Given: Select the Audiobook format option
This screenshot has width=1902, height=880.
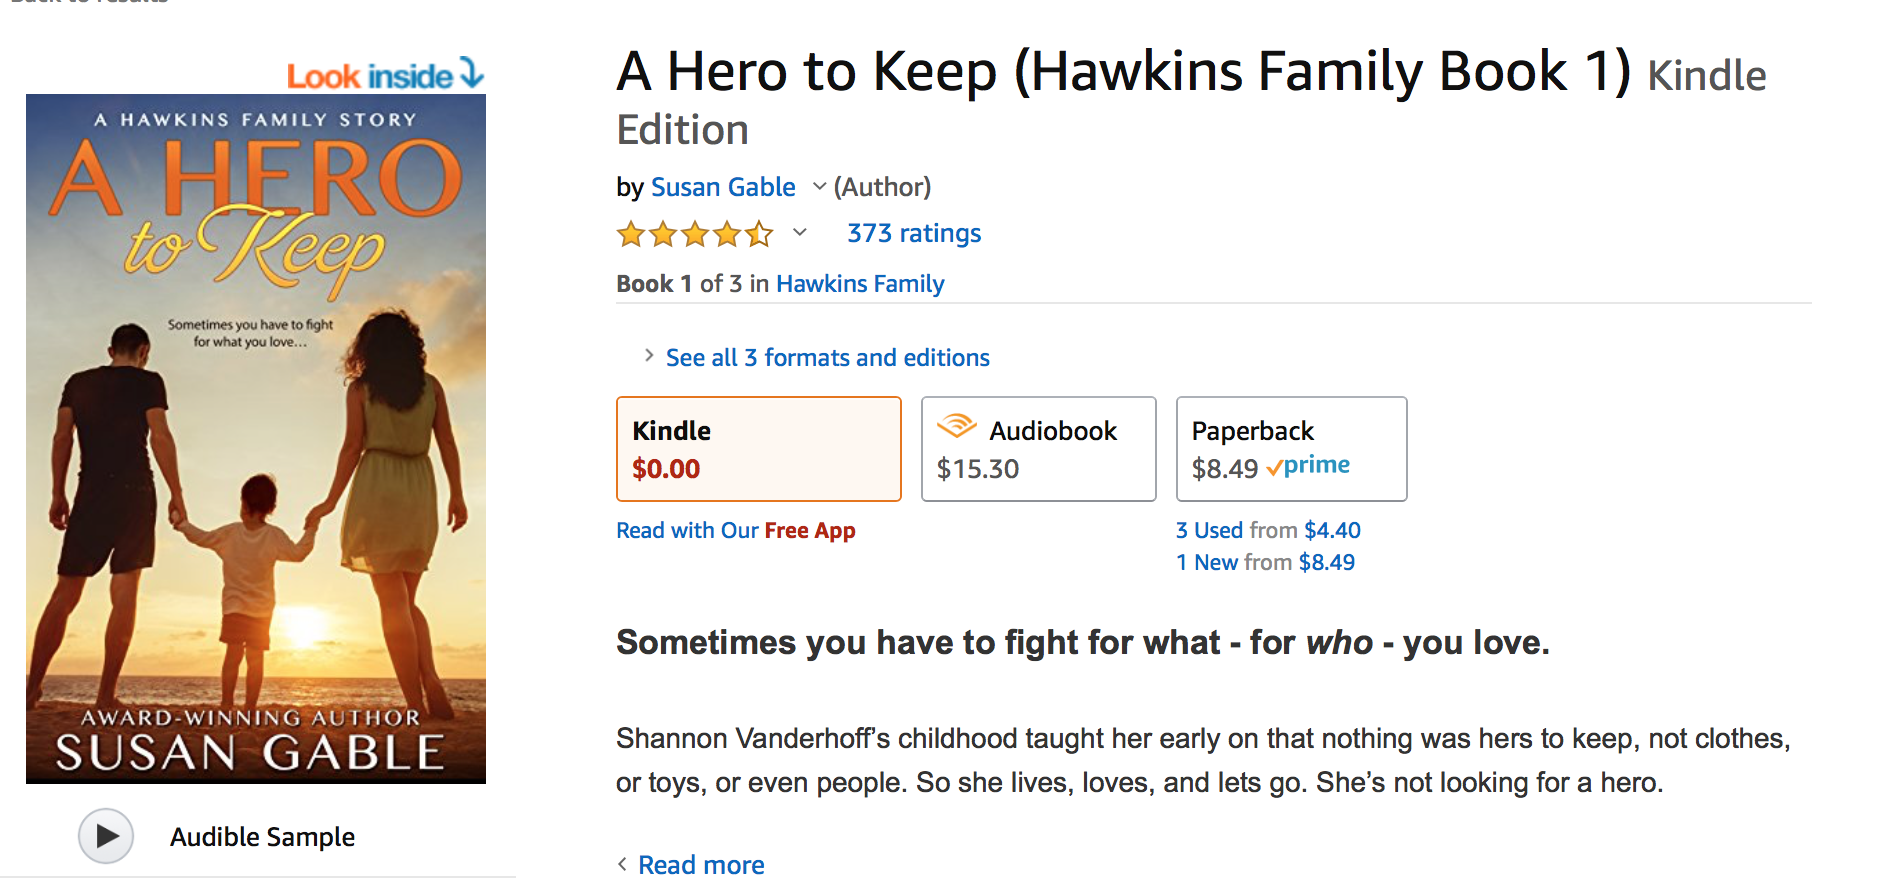Looking at the screenshot, I should pos(1038,449).
